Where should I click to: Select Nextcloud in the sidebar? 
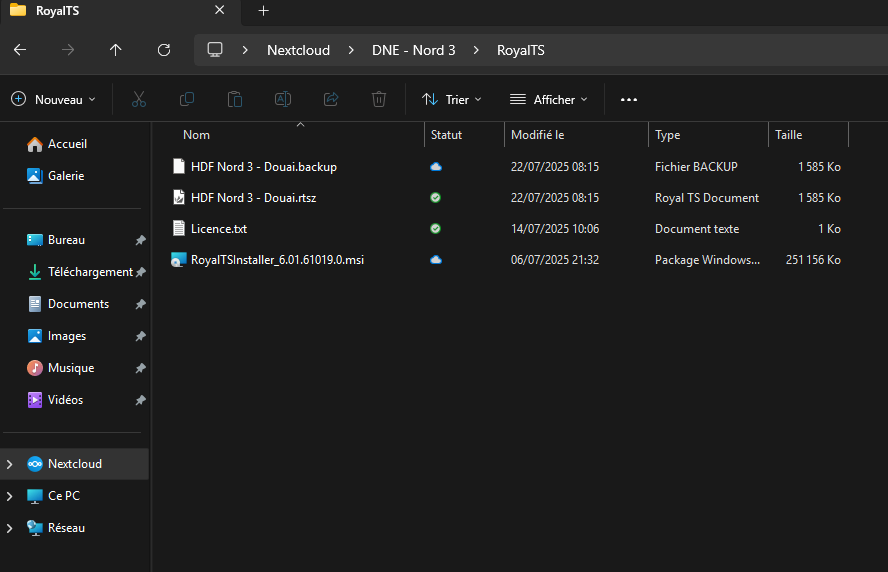(x=75, y=464)
